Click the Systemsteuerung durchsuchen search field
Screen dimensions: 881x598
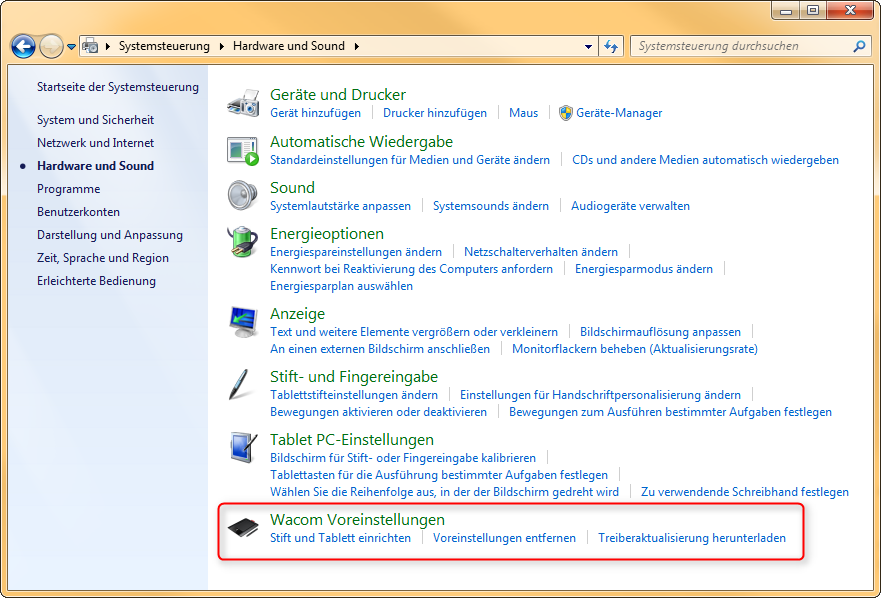pos(740,46)
